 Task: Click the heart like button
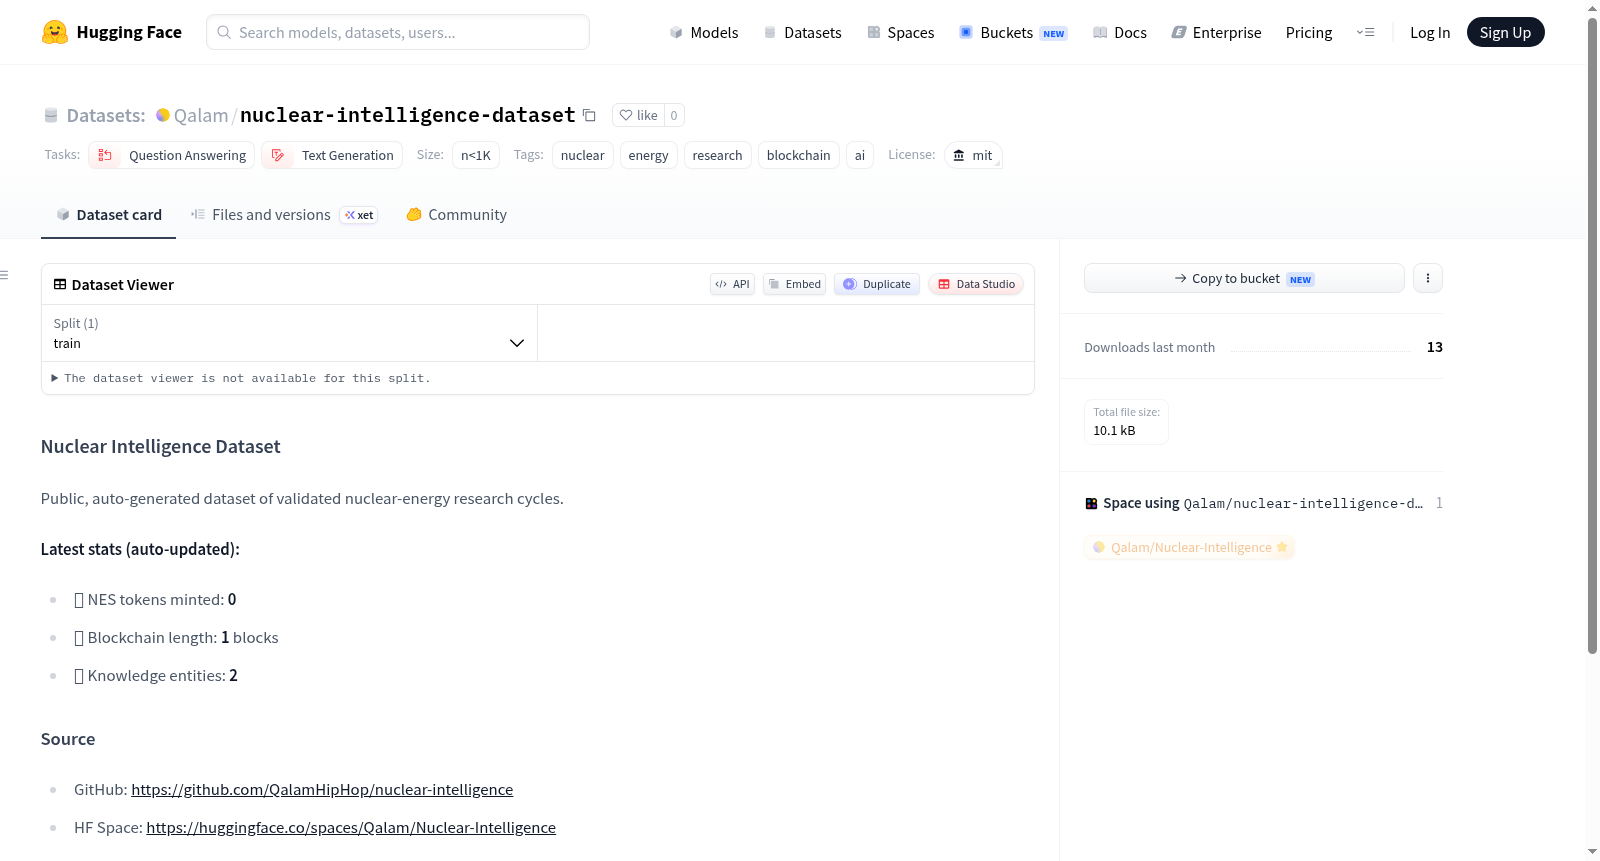638,115
